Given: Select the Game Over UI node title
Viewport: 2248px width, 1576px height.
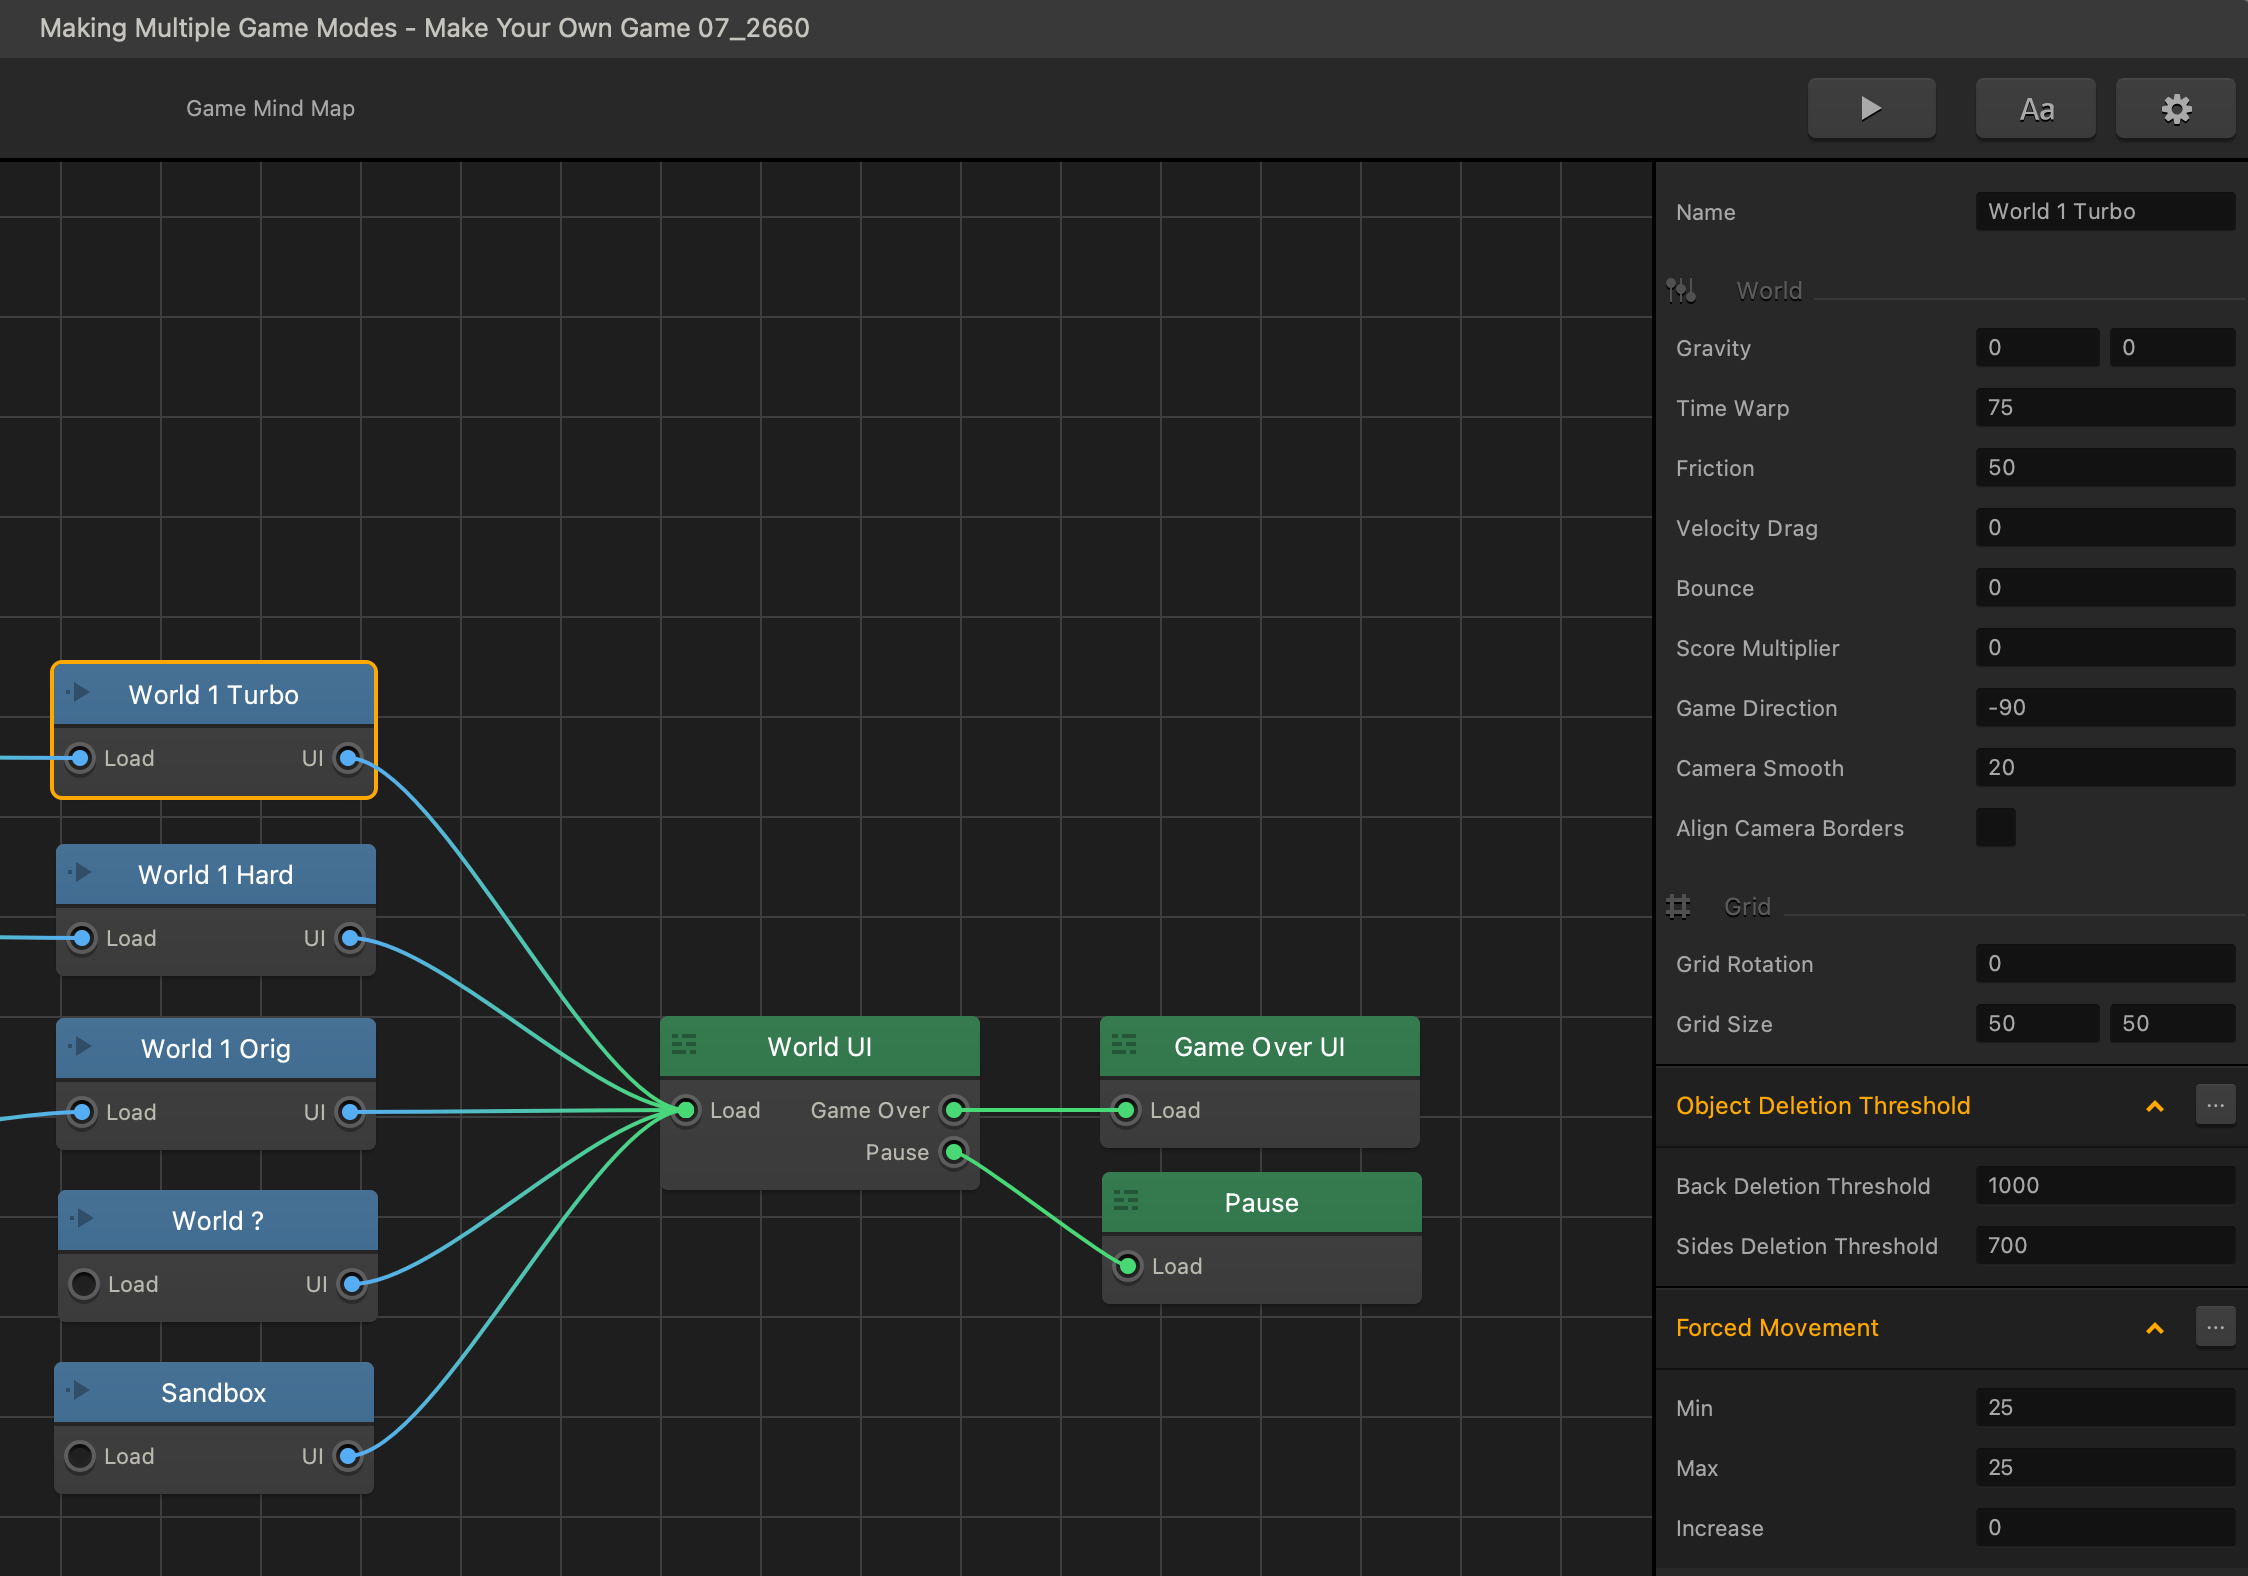Looking at the screenshot, I should tap(1260, 1047).
